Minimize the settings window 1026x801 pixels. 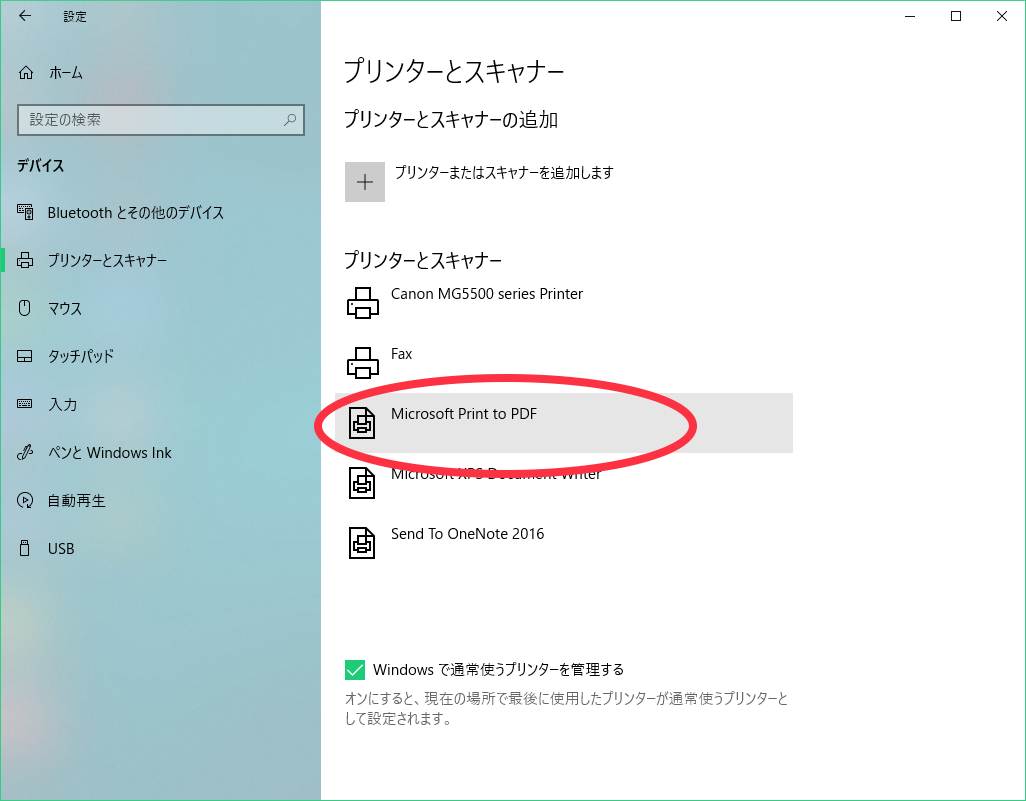coord(910,16)
